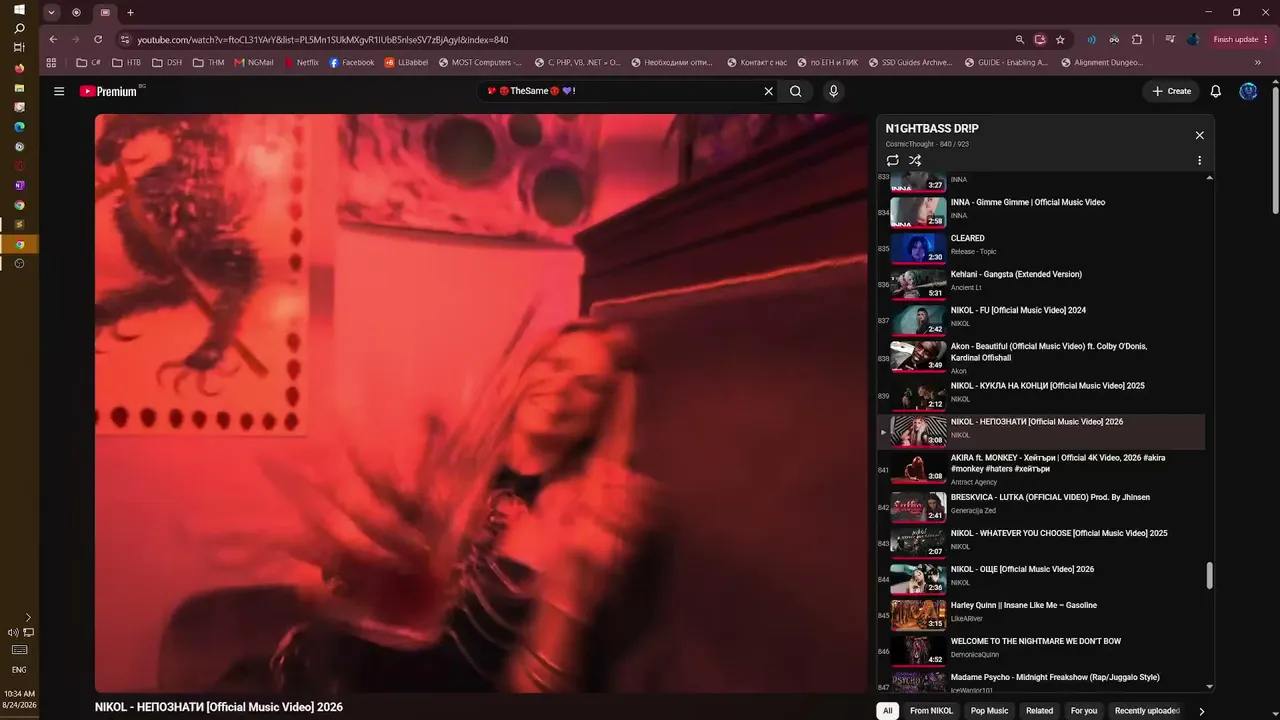Select the Recently uploaded filter chip

(x=1147, y=711)
